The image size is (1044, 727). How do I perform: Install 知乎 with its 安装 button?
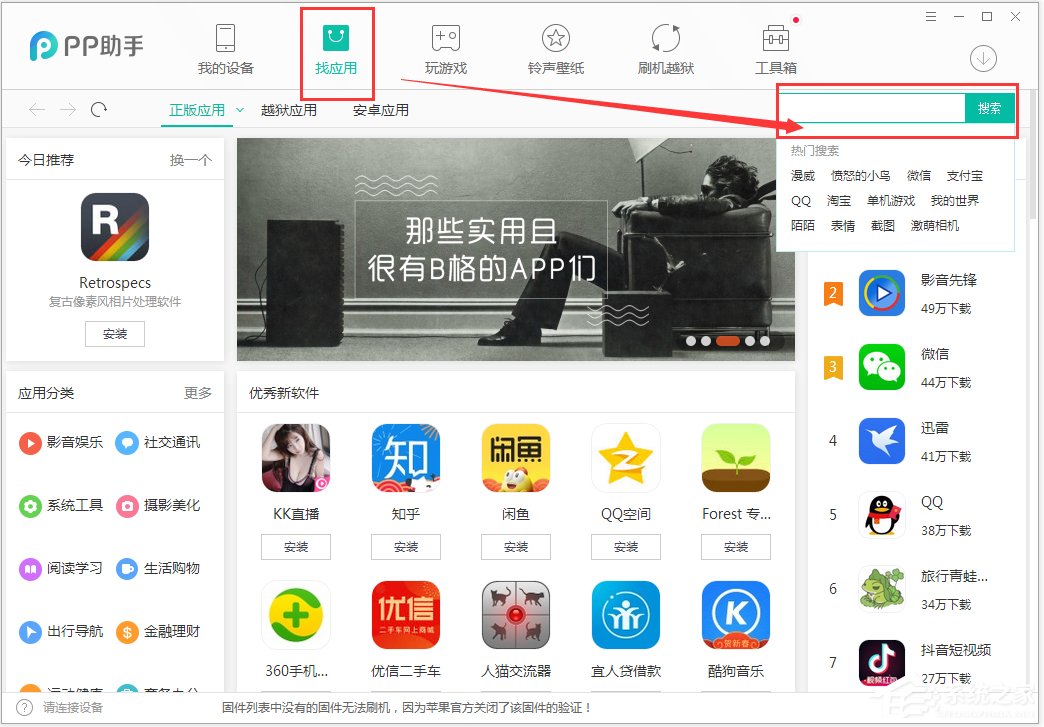pos(405,547)
